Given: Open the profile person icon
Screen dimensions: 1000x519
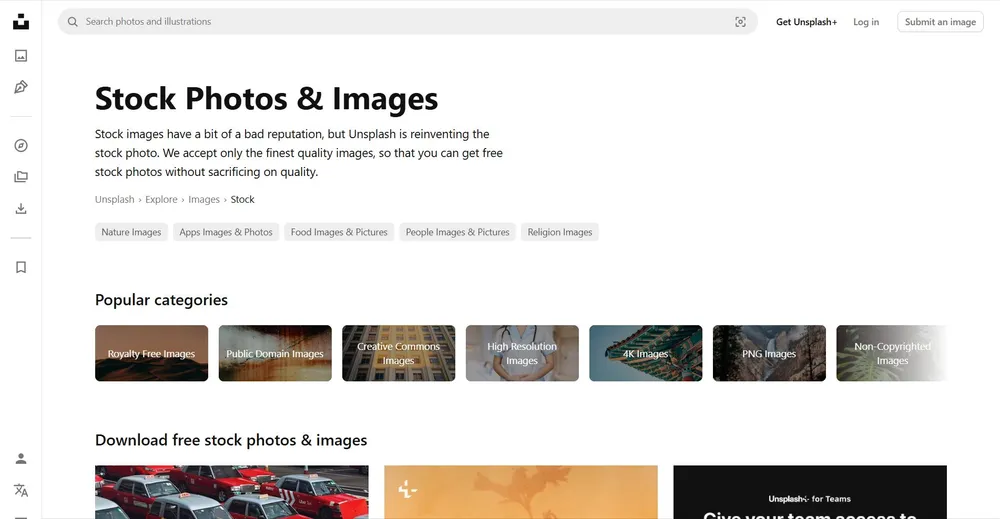Looking at the screenshot, I should 21,458.
